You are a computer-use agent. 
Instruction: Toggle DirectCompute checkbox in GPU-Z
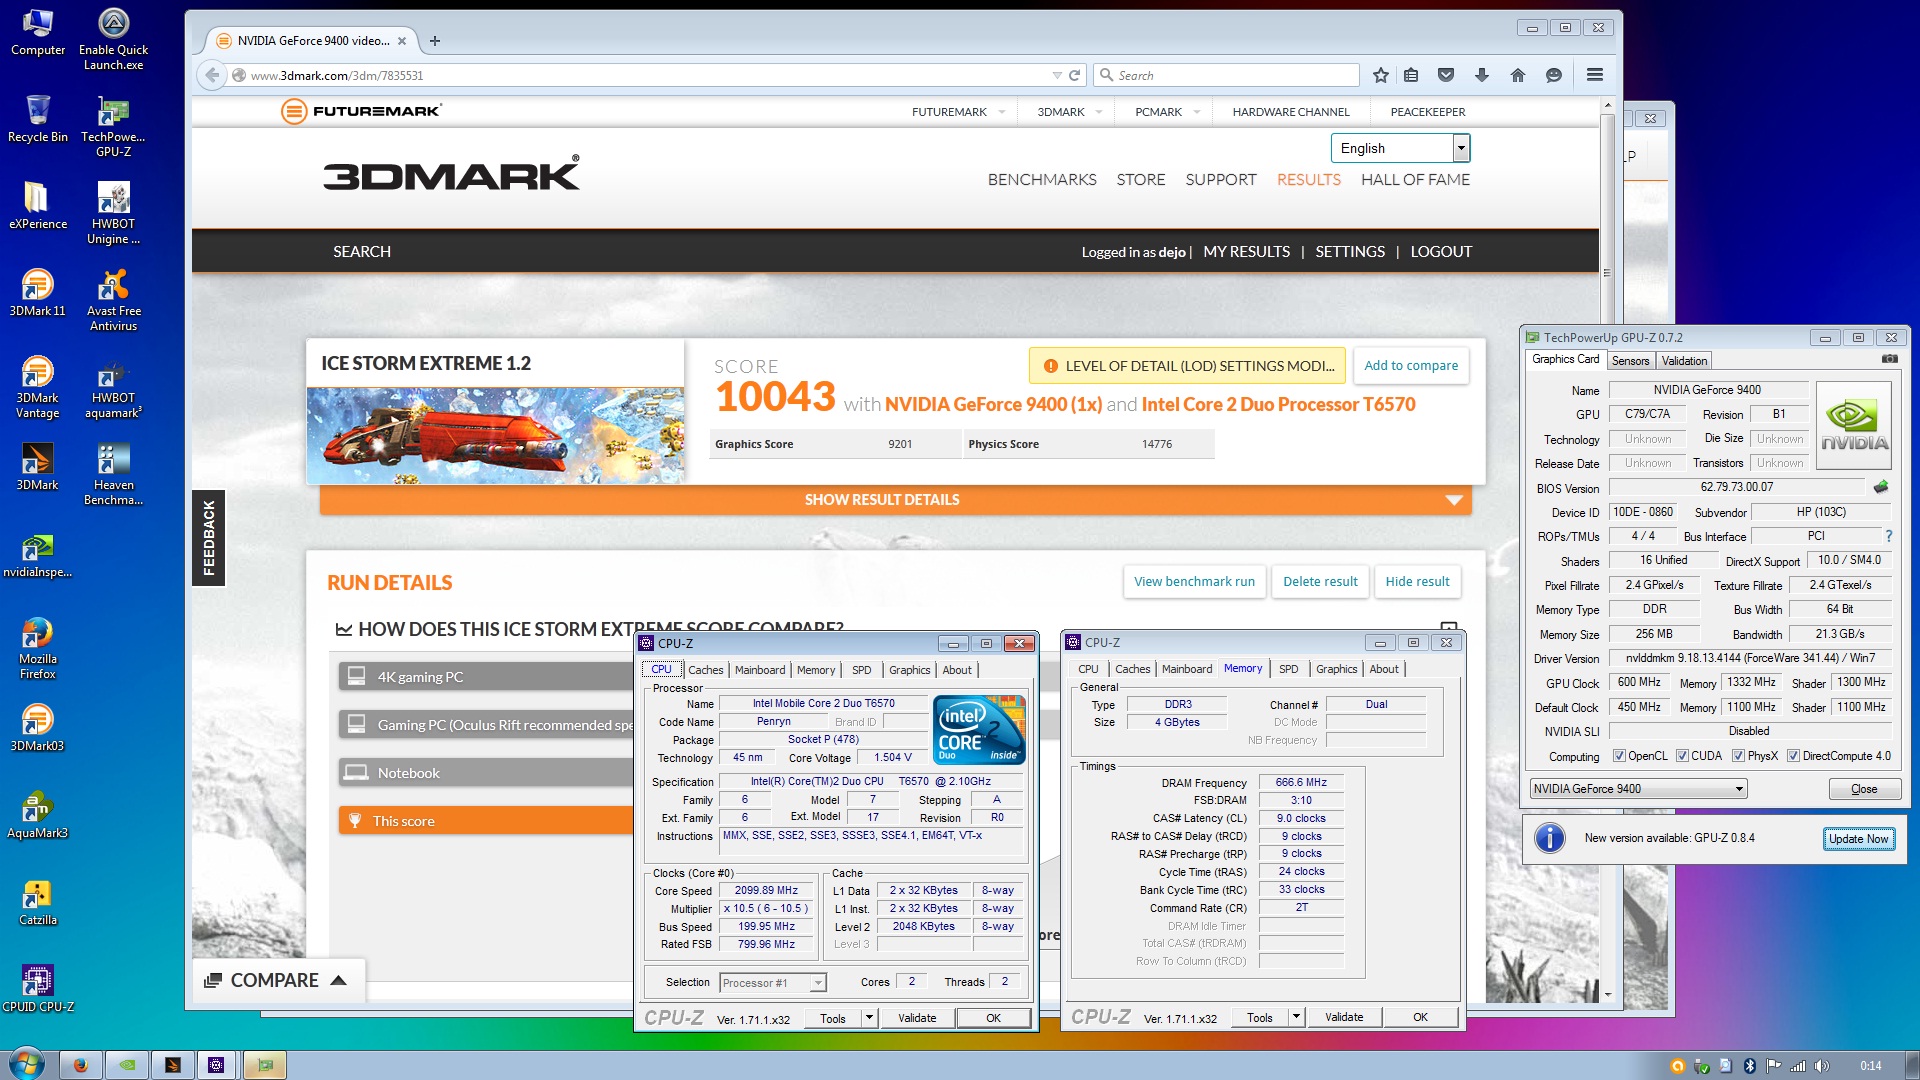click(1793, 756)
